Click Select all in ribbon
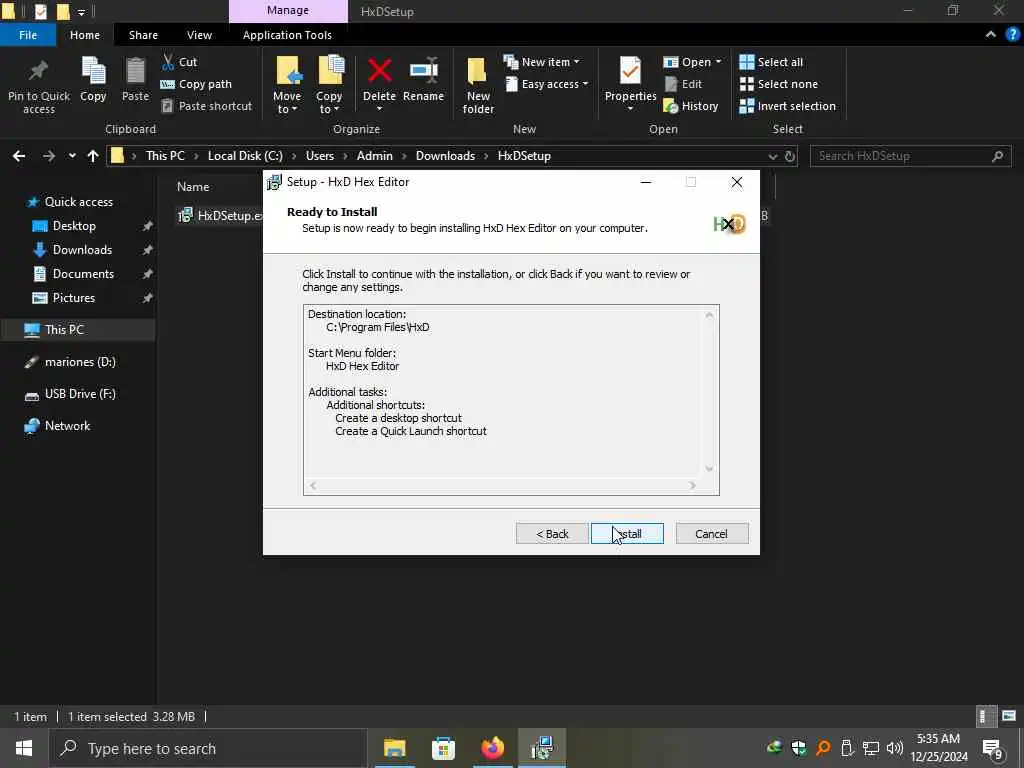The height and width of the screenshot is (768, 1024). pos(771,62)
